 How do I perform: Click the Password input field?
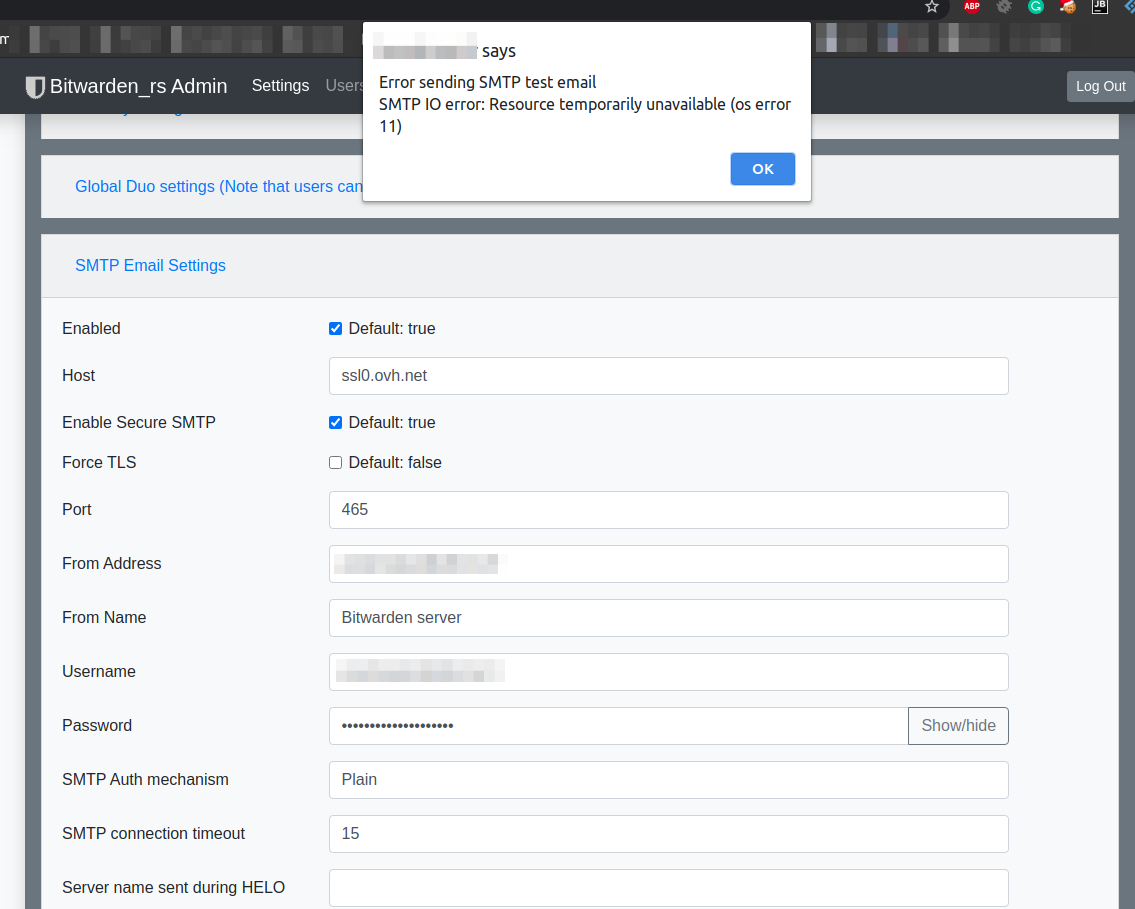pos(619,726)
